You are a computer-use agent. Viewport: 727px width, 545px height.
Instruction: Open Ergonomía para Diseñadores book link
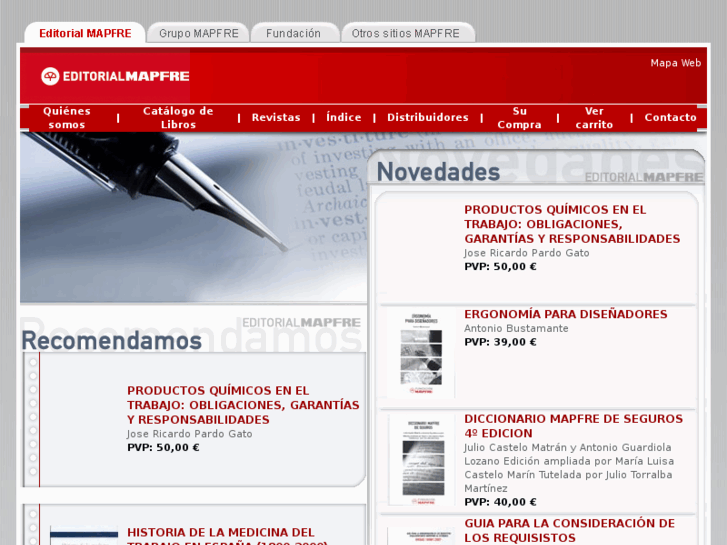coord(566,314)
